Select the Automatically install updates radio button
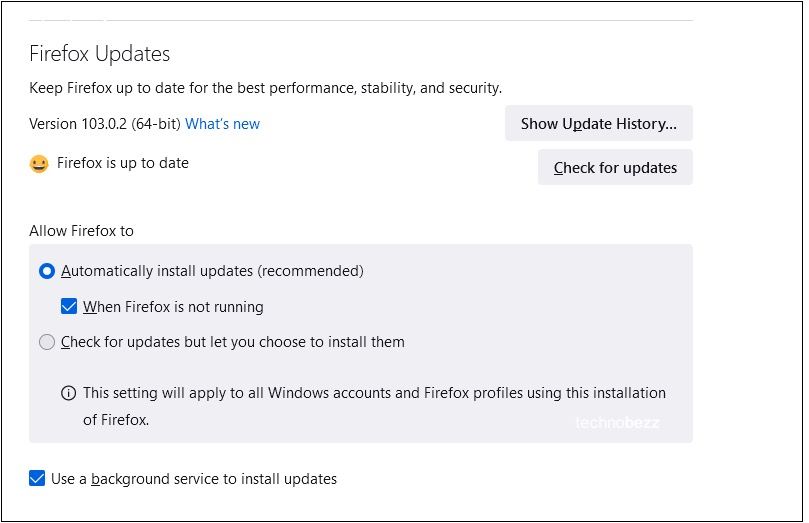809x523 pixels. click(47, 271)
